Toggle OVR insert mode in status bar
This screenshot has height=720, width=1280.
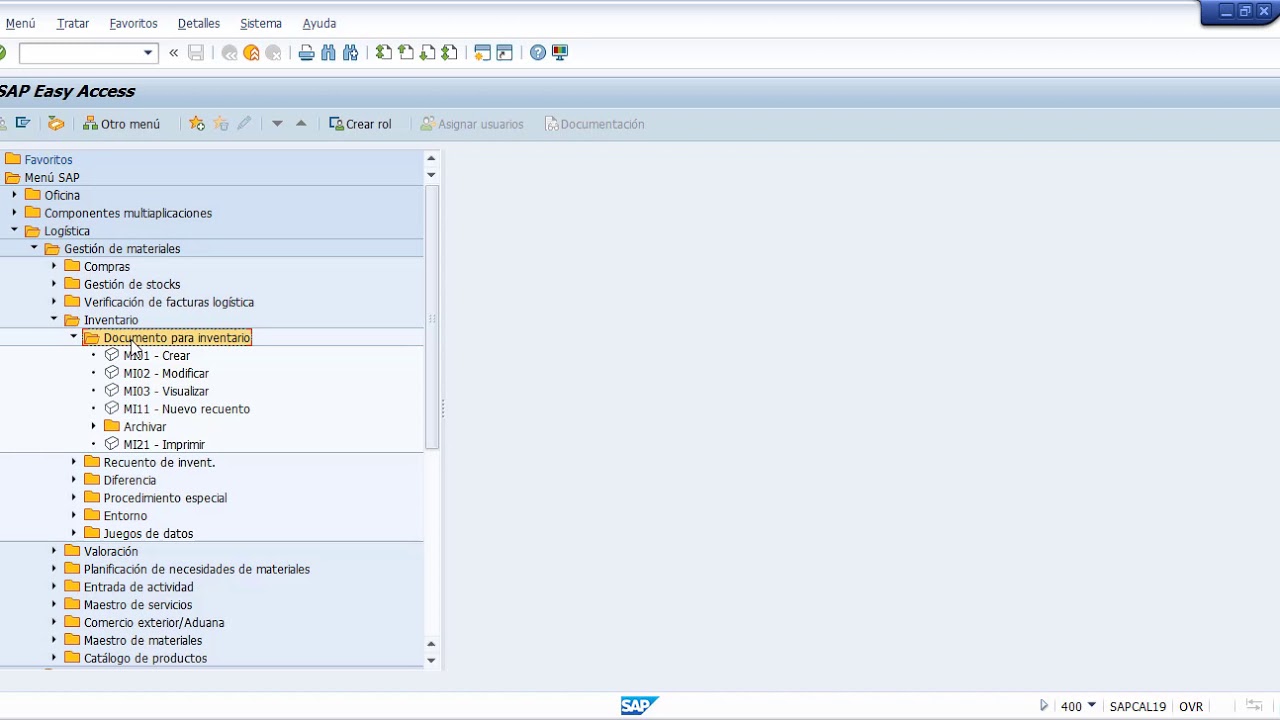(1190, 706)
